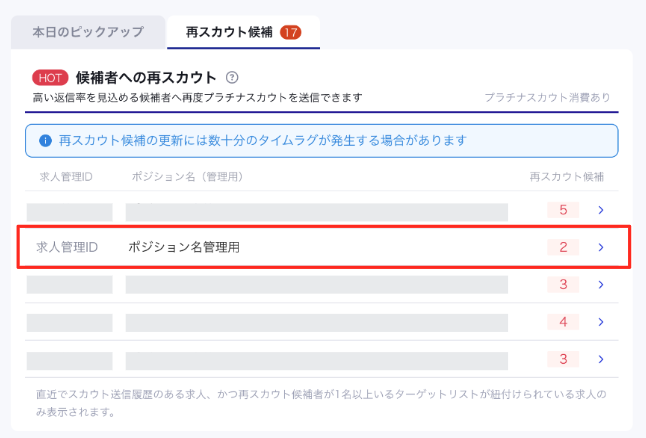Click the count badge showing 2
646x438 pixels.
[x=563, y=247]
